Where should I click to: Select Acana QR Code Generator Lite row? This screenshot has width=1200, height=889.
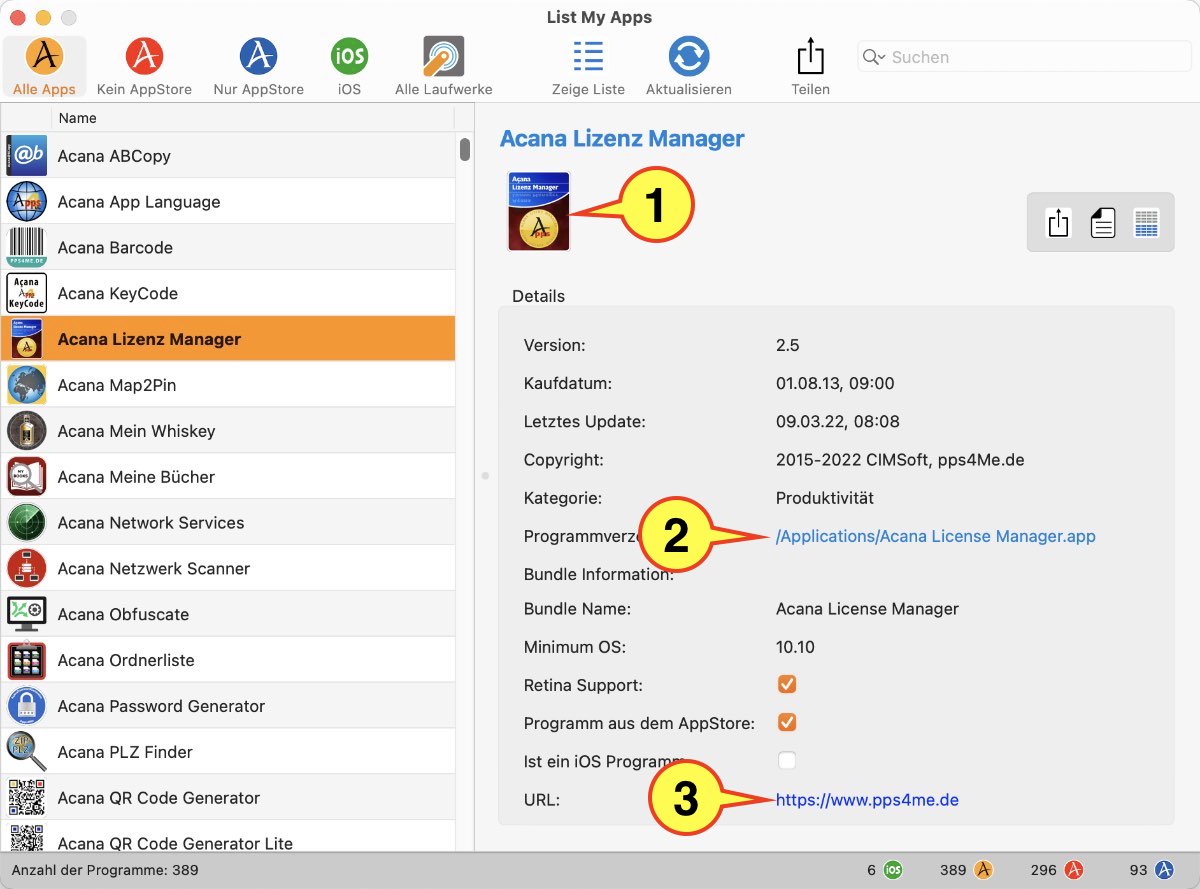[x=175, y=844]
